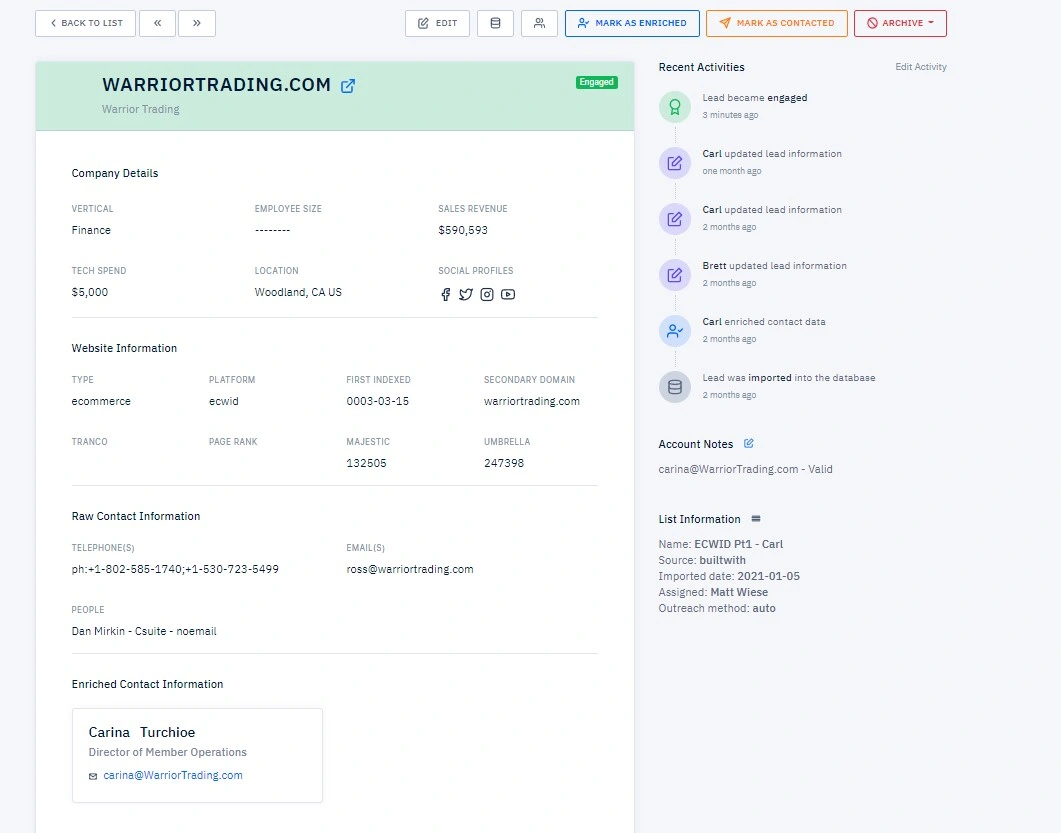Click the vertical value Finance
Viewport: 1061px width, 833px height.
coord(91,230)
